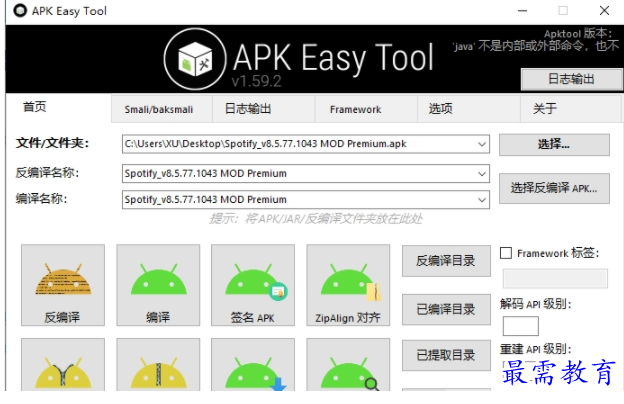Screen dimensions: 624x404
Task: Click the APK Easy Tool cube logo
Action: click(x=195, y=59)
